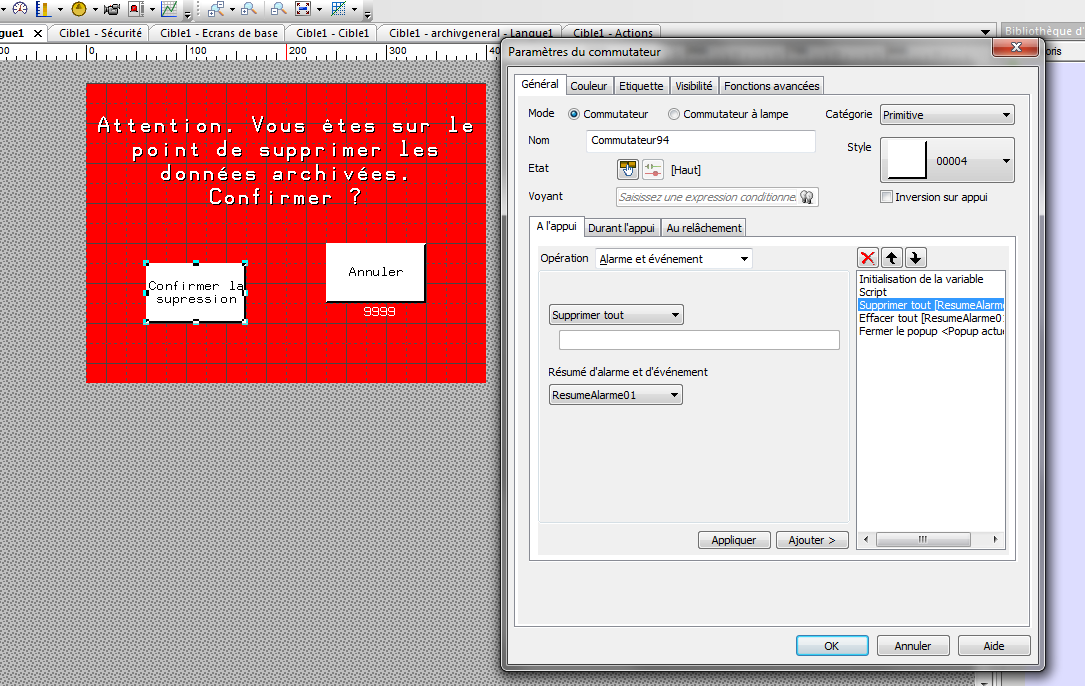Move selected operation up with arrow icon
1085x686 pixels.
(892, 258)
